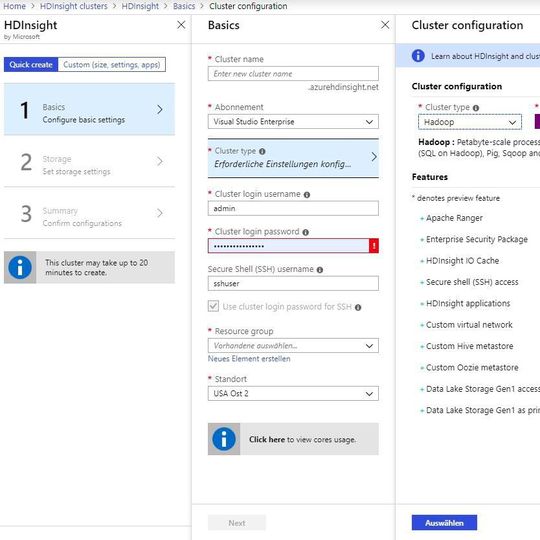This screenshot has width=540, height=540.
Task: Open step 1 Basics
Action: [90, 109]
